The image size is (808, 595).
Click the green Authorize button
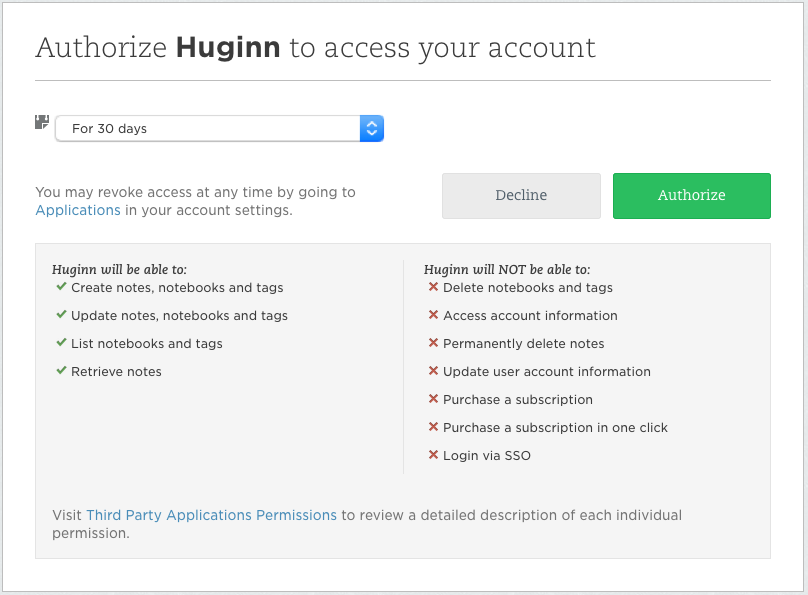click(691, 196)
